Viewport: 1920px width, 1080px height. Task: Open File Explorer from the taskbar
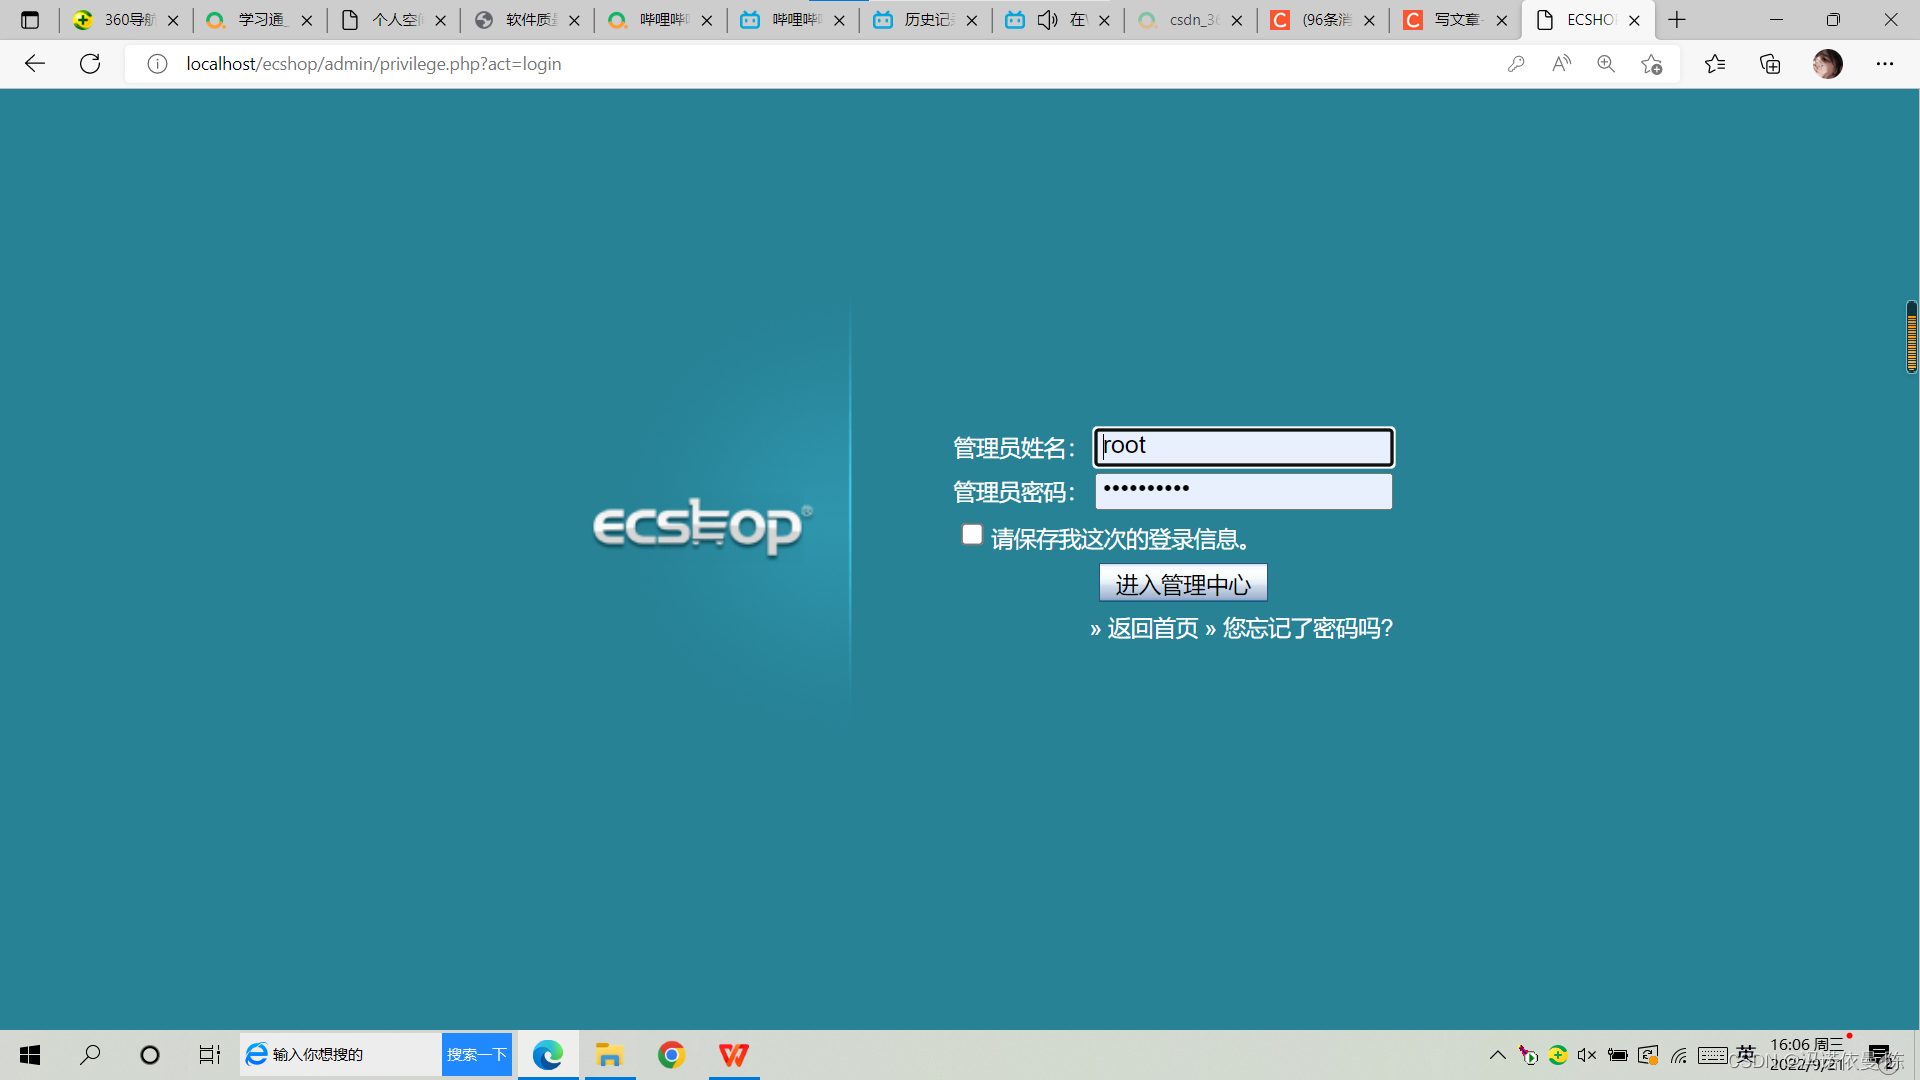(610, 1054)
